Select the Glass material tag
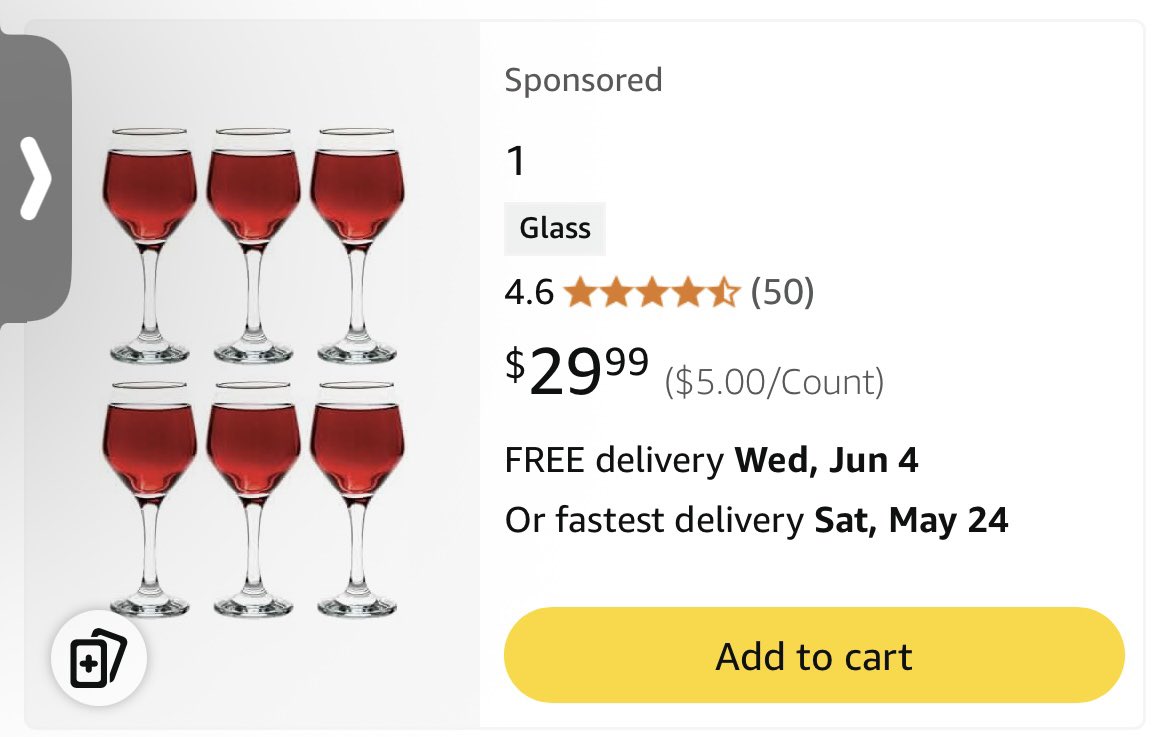Image resolution: width=1170 pixels, height=737 pixels. pyautogui.click(x=554, y=228)
